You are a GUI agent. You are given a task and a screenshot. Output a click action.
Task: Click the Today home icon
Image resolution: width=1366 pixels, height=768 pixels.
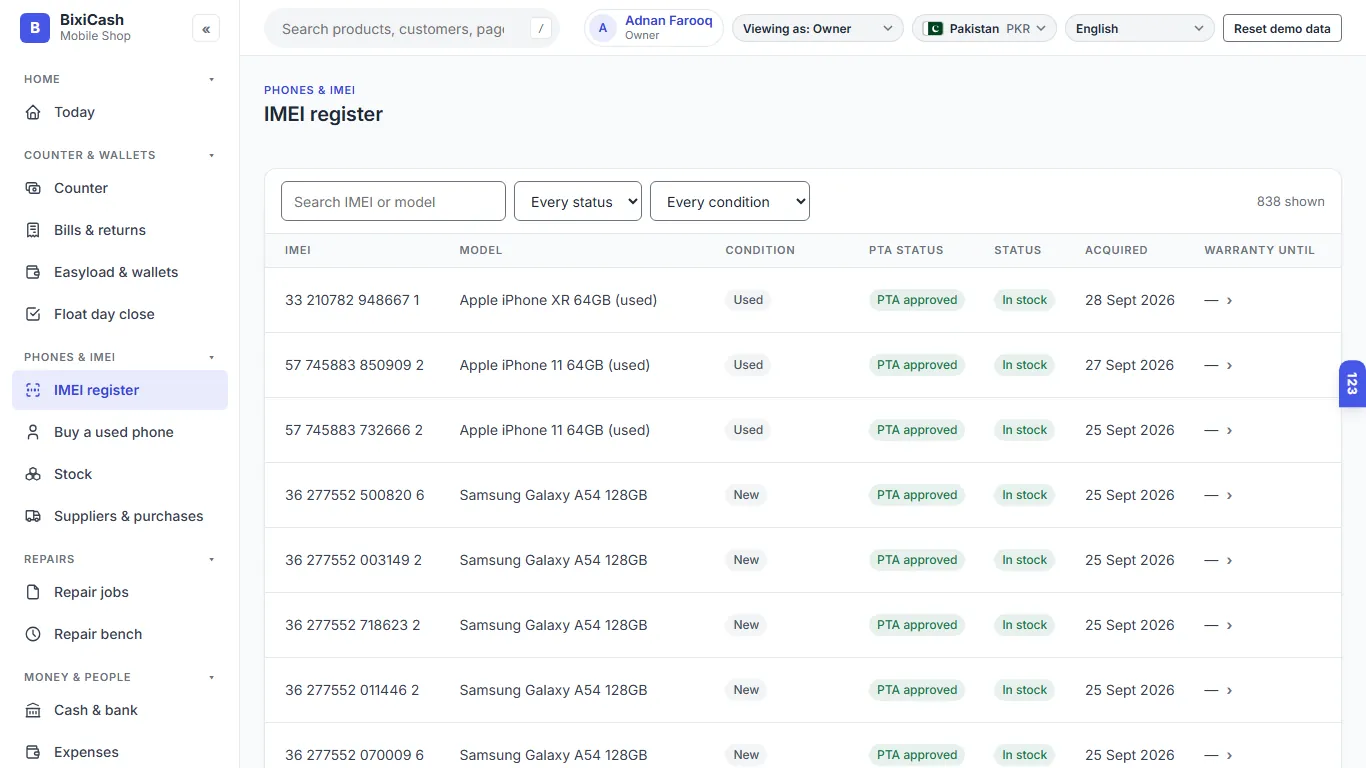(x=33, y=112)
